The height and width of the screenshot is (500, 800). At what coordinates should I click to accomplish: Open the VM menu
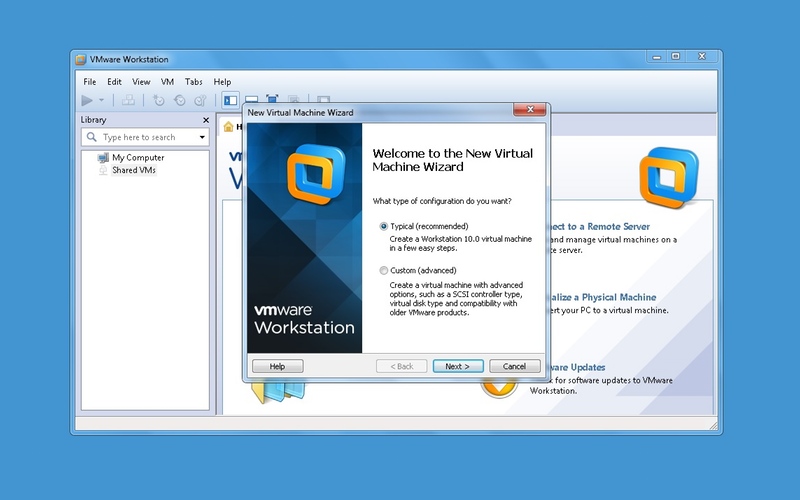click(167, 82)
